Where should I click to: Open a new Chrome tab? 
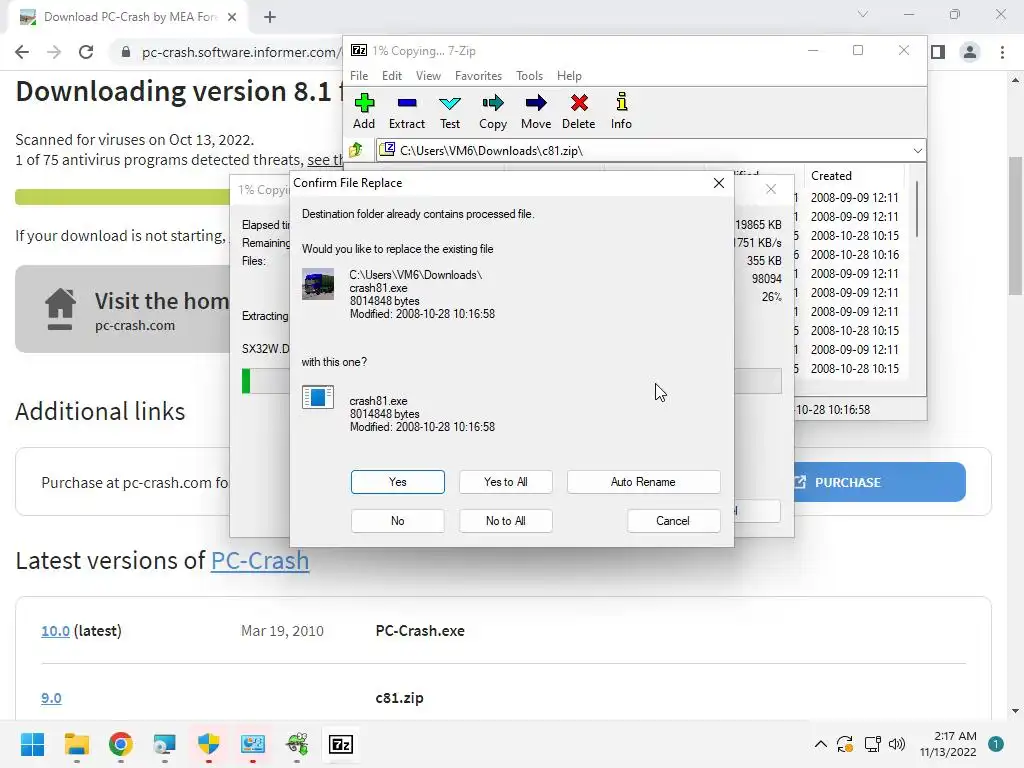[x=270, y=17]
